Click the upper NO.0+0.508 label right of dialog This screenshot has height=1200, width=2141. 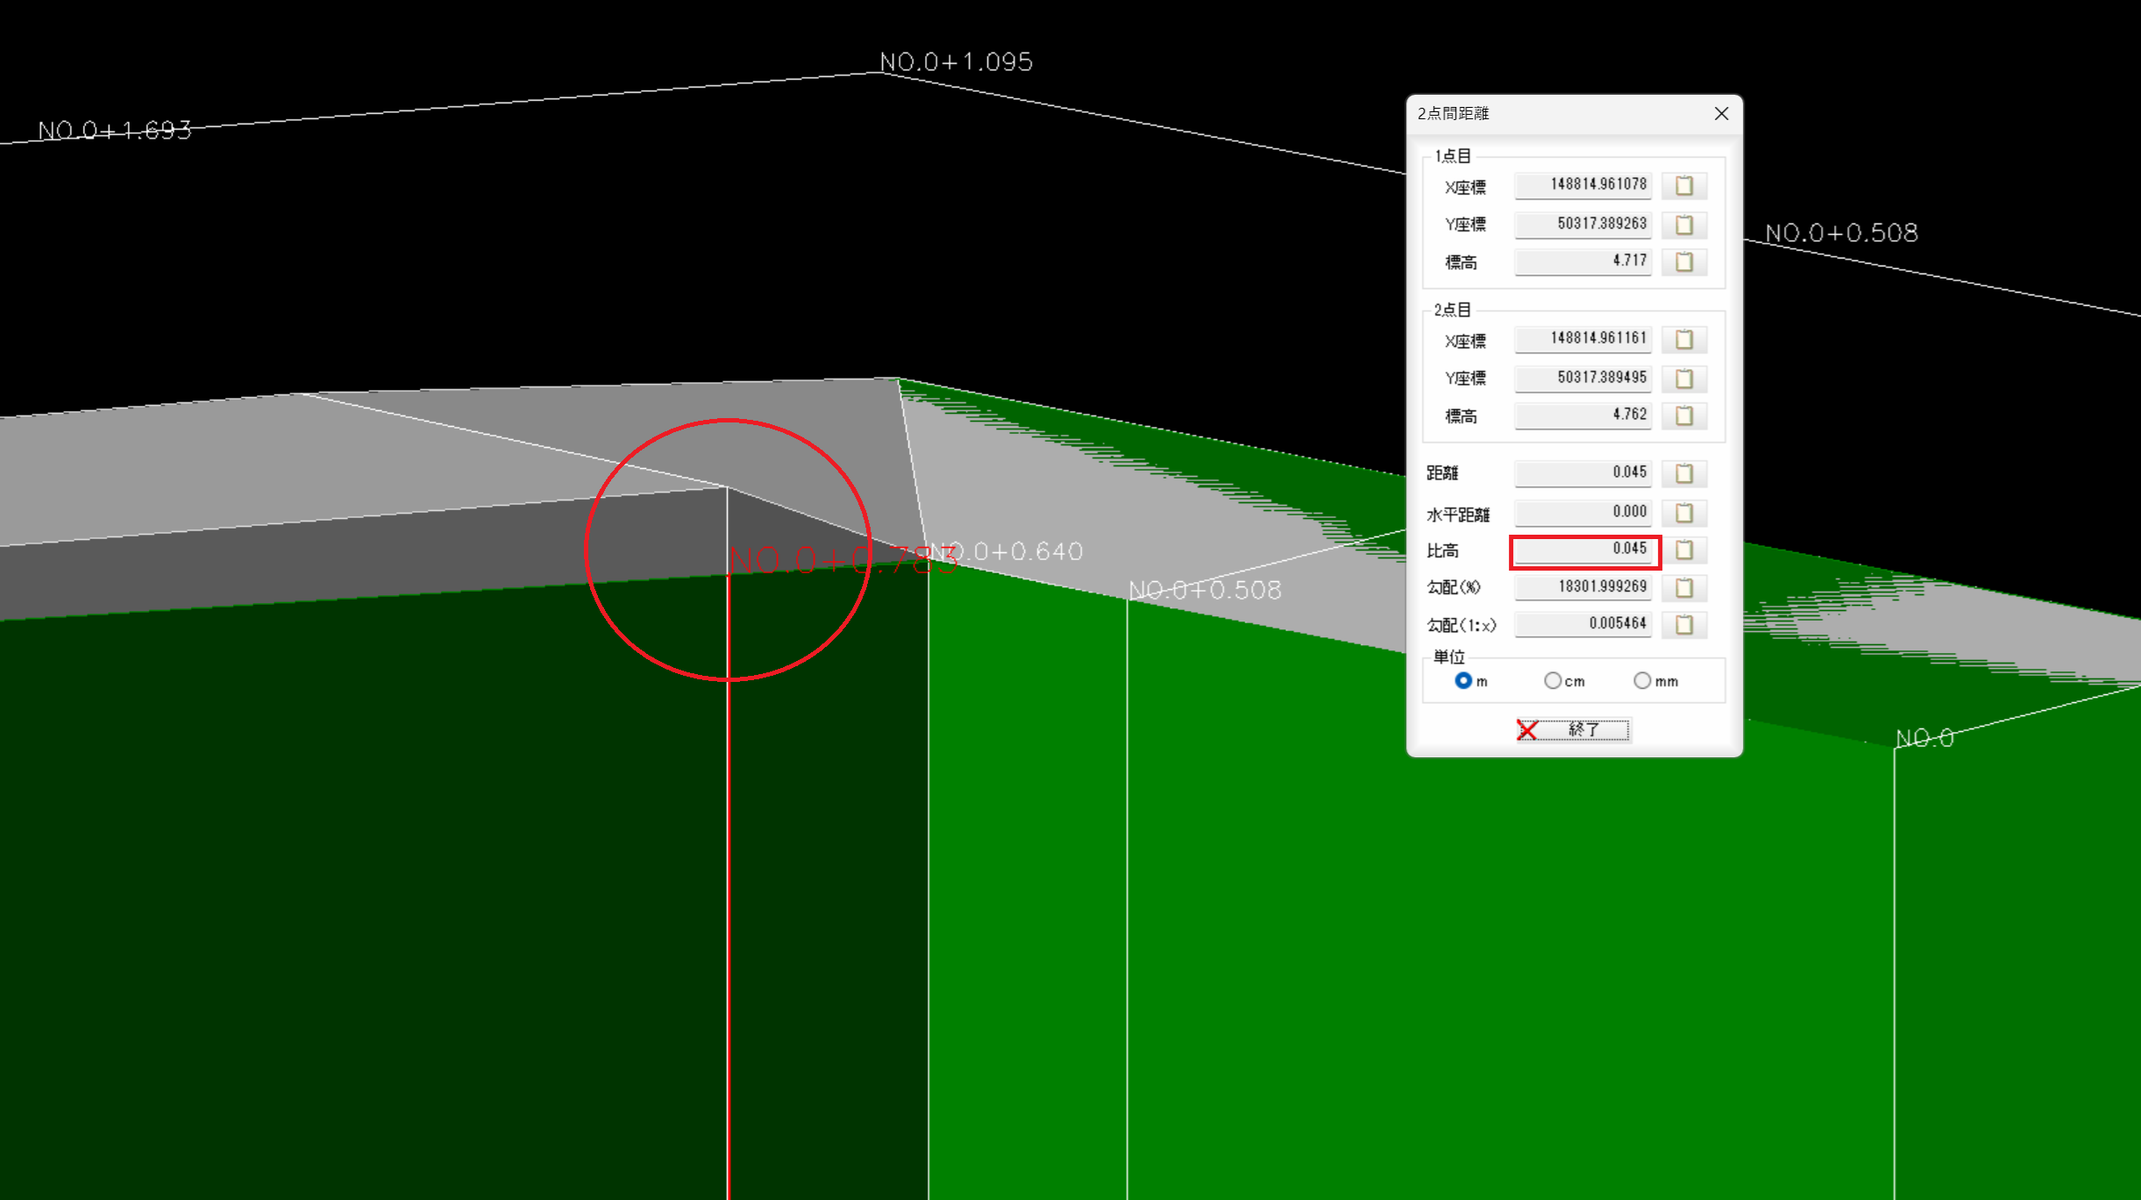1842,233
